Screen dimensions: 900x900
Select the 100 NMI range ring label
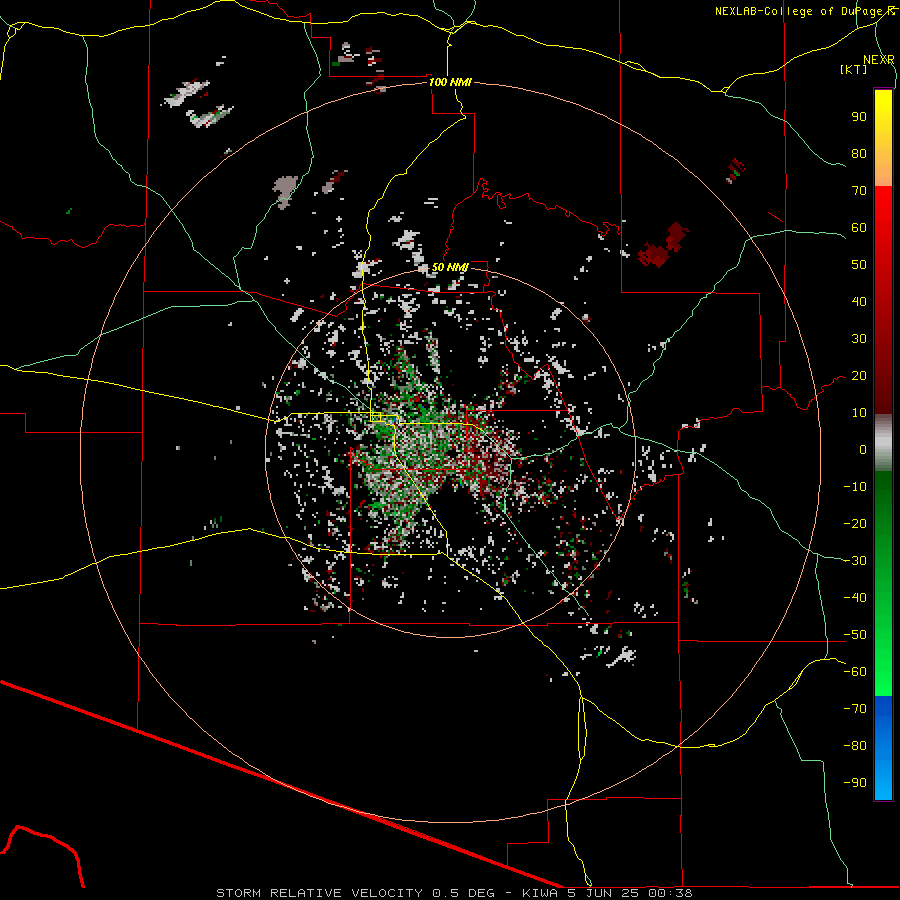tap(450, 82)
